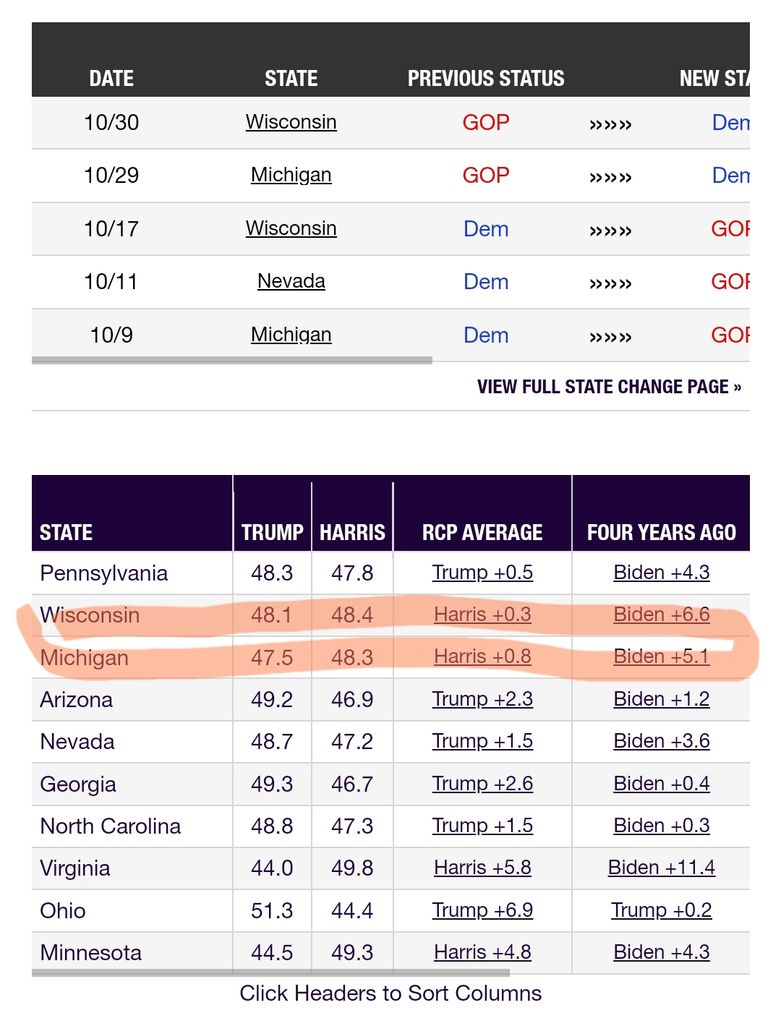Open Arizona Trump +2.3 average link

[x=482, y=699]
